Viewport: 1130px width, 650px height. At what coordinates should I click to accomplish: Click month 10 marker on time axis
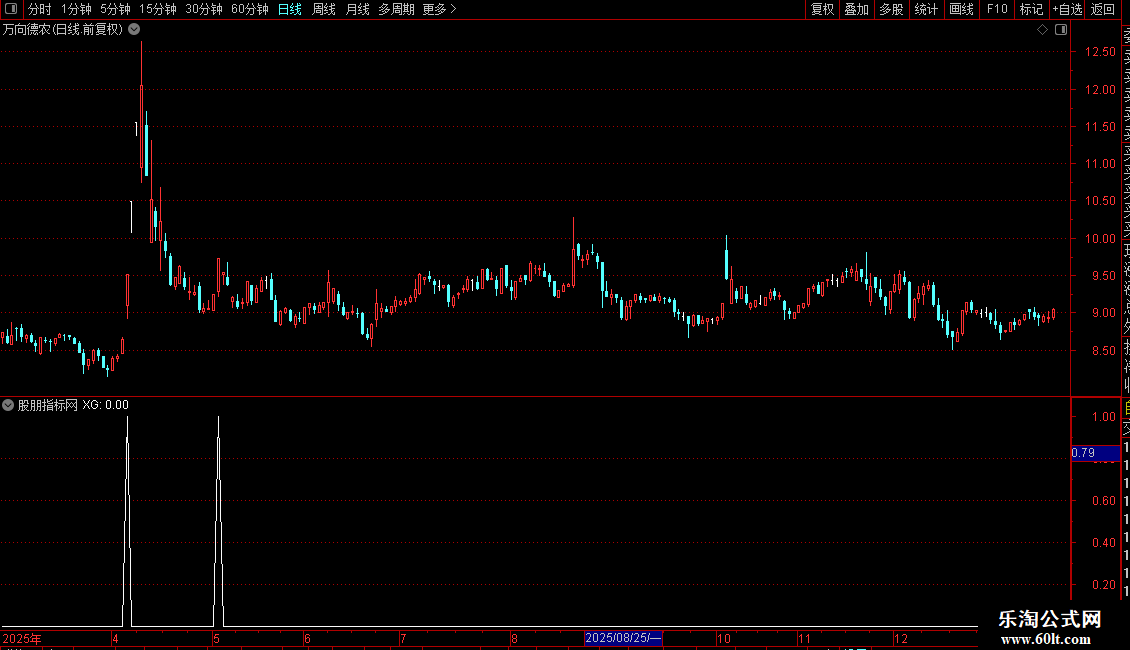pyautogui.click(x=724, y=638)
